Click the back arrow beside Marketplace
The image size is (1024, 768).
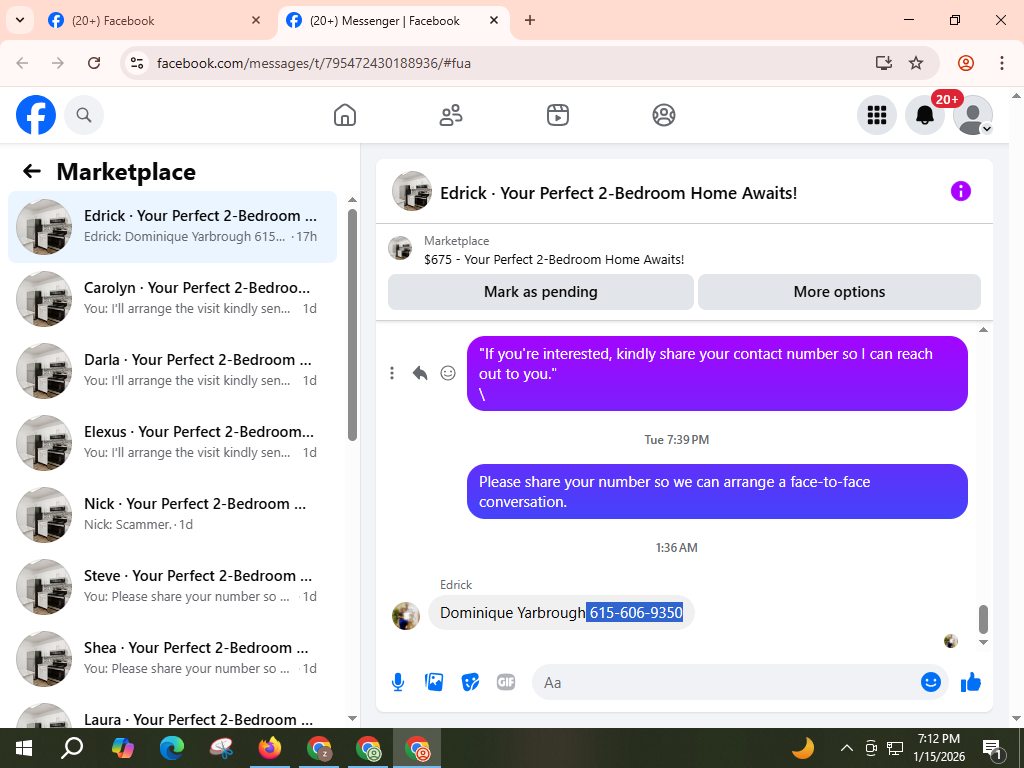click(x=32, y=171)
